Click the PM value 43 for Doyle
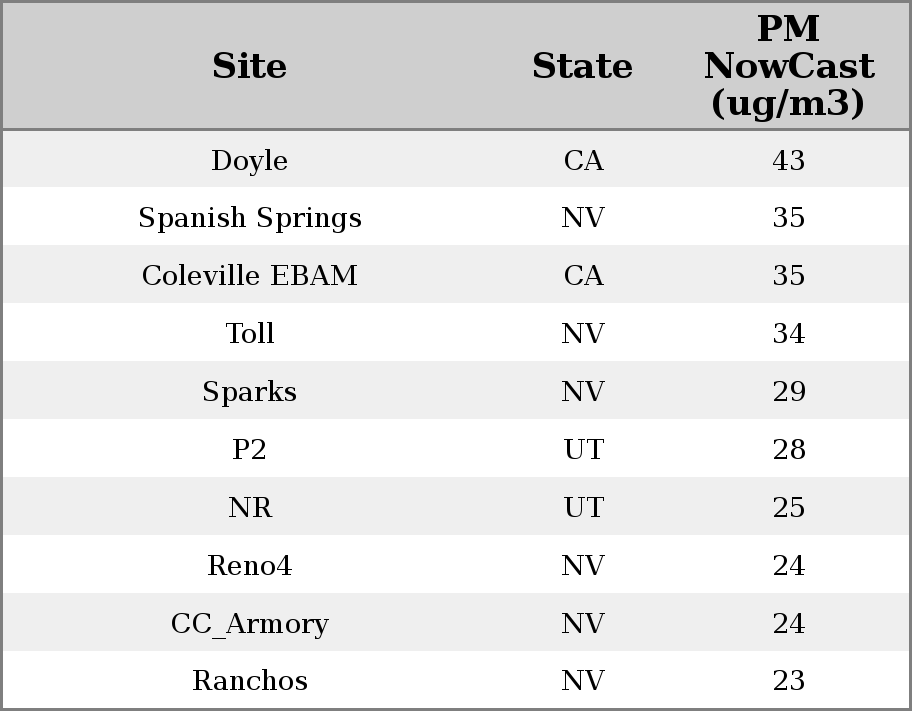The width and height of the screenshot is (912, 711). click(x=788, y=161)
